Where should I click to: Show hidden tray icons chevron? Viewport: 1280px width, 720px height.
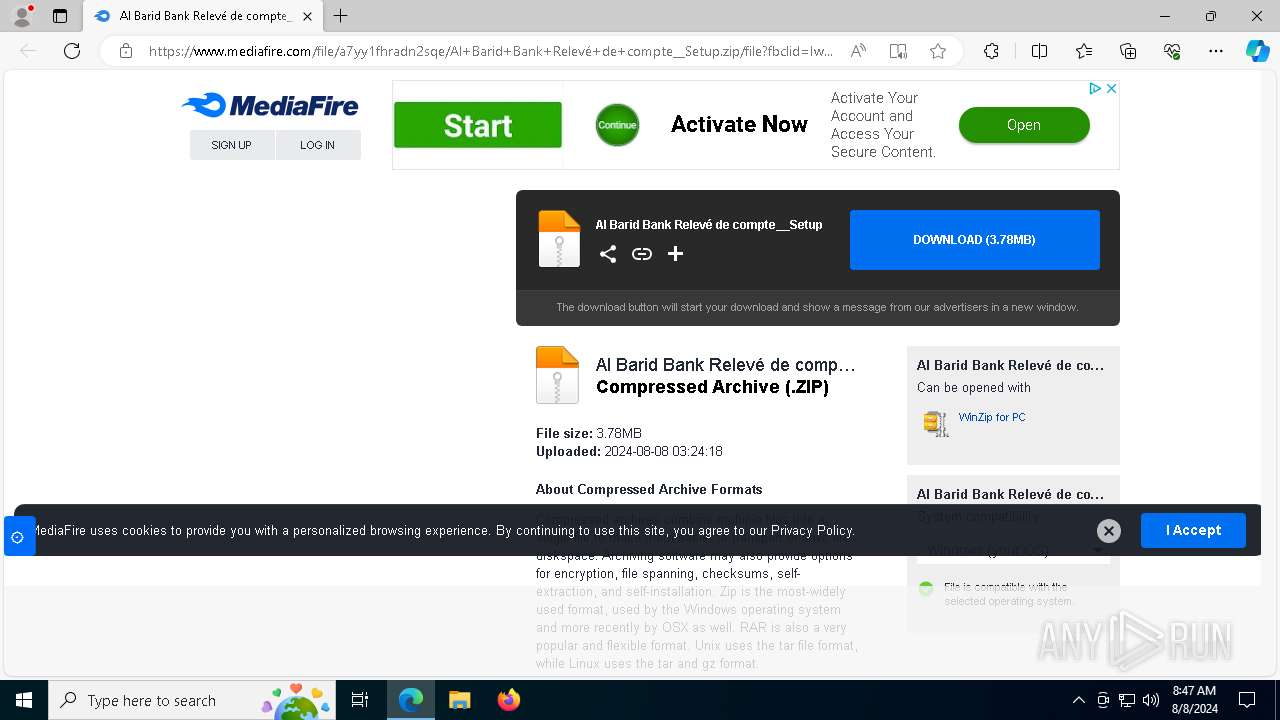1078,700
